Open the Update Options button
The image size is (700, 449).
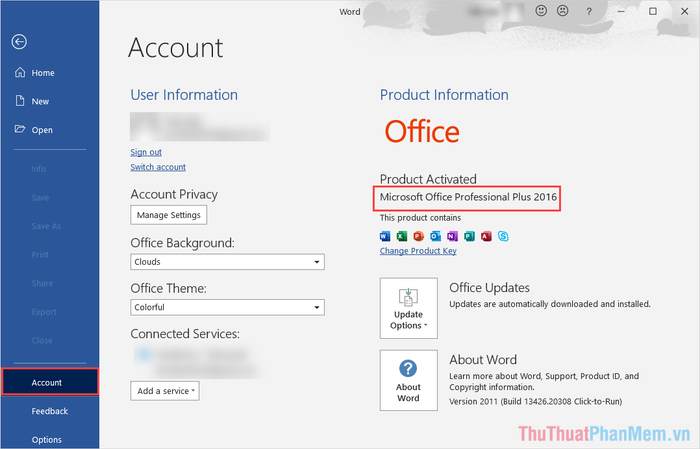(x=408, y=308)
